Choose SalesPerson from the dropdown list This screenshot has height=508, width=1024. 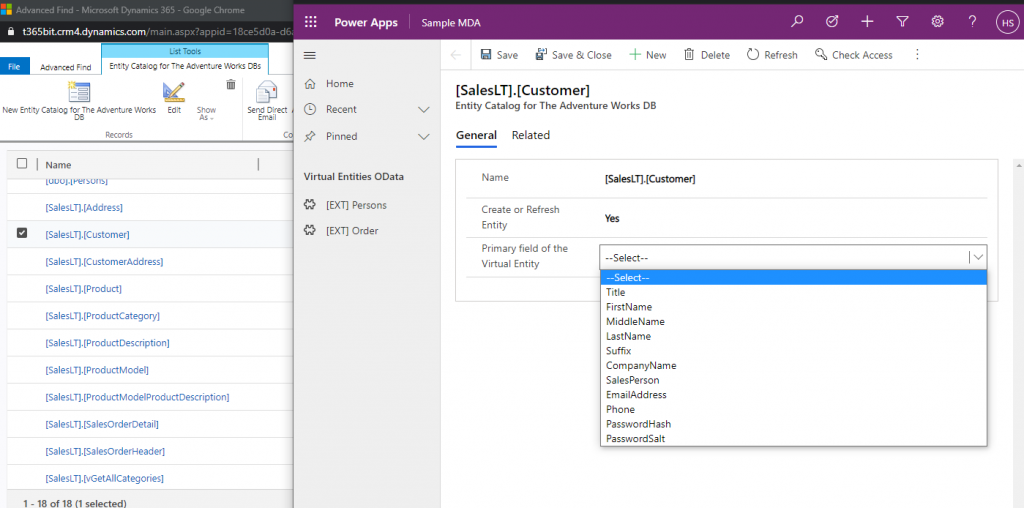793,380
